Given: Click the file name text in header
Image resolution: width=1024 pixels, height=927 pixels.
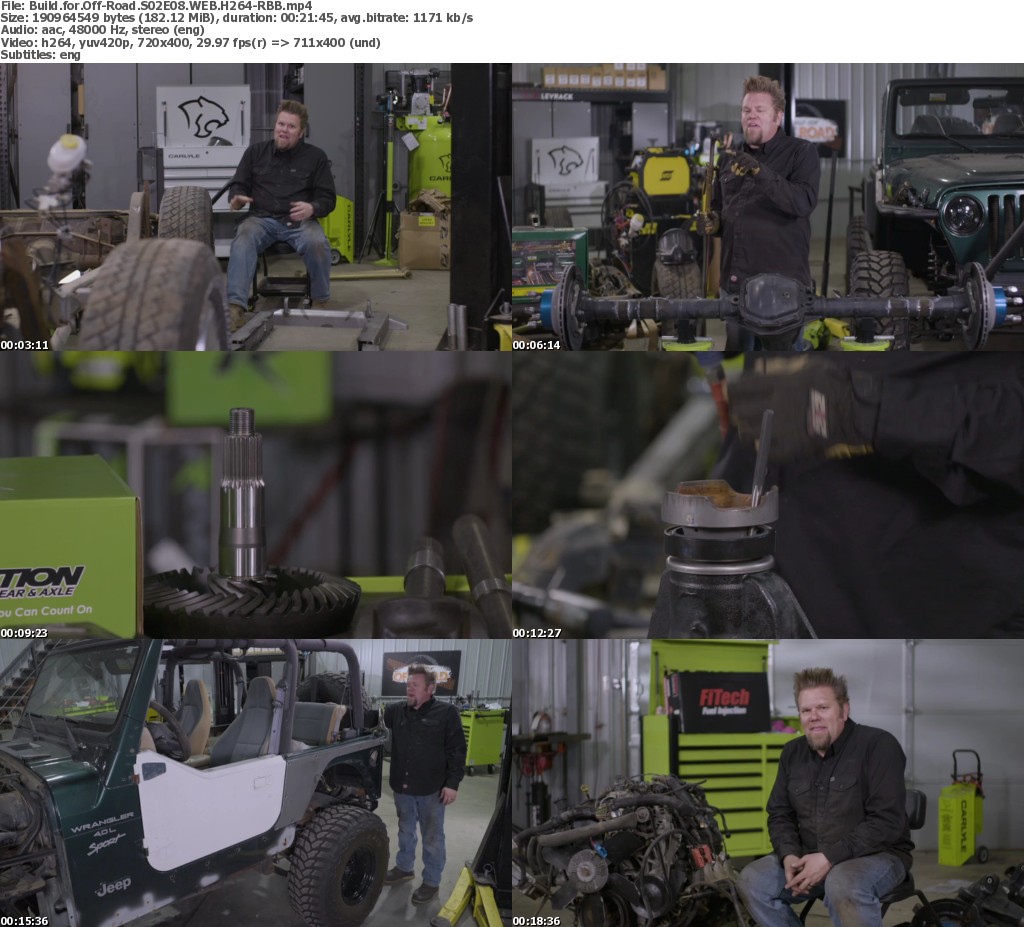Looking at the screenshot, I should pyautogui.click(x=156, y=6).
